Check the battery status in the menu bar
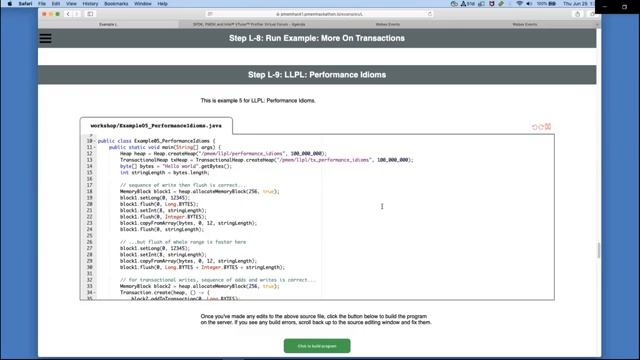 tap(547, 4)
